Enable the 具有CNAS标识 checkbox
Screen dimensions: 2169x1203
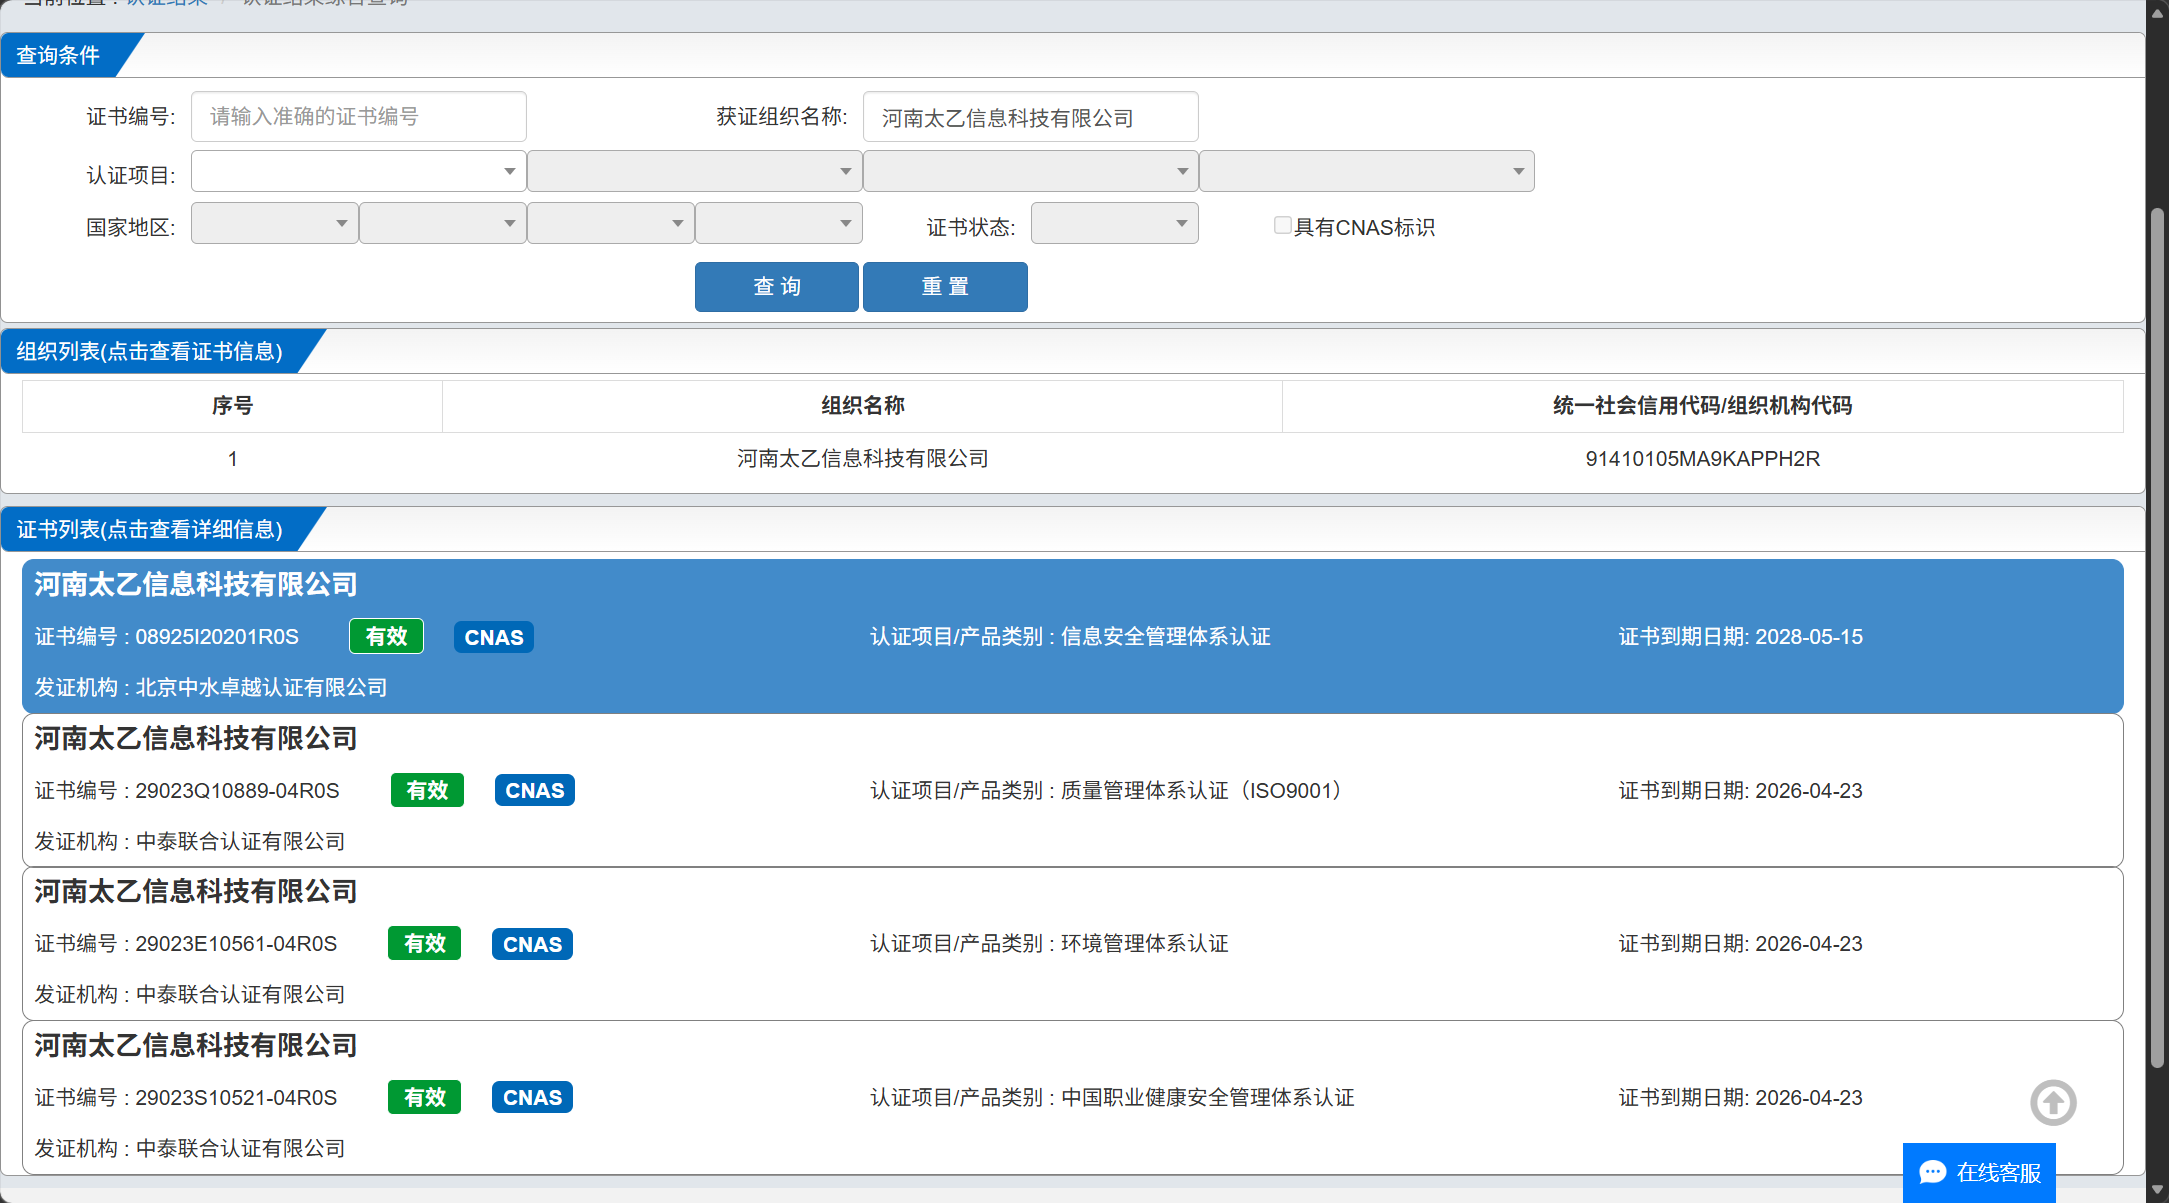pos(1282,226)
